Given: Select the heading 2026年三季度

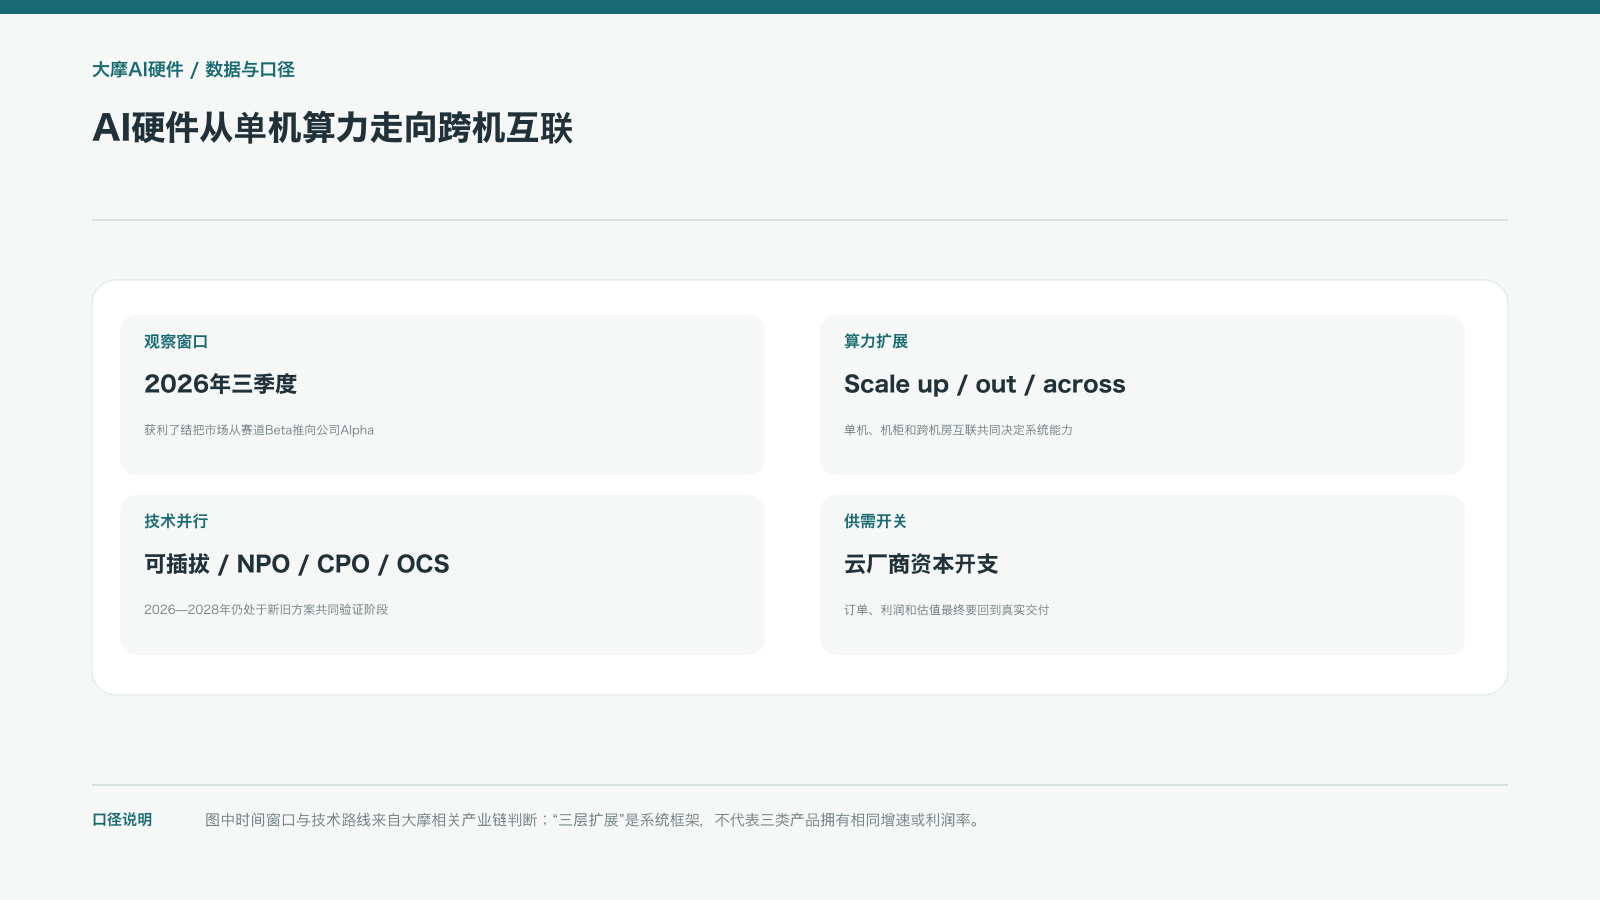Looking at the screenshot, I should pos(220,384).
